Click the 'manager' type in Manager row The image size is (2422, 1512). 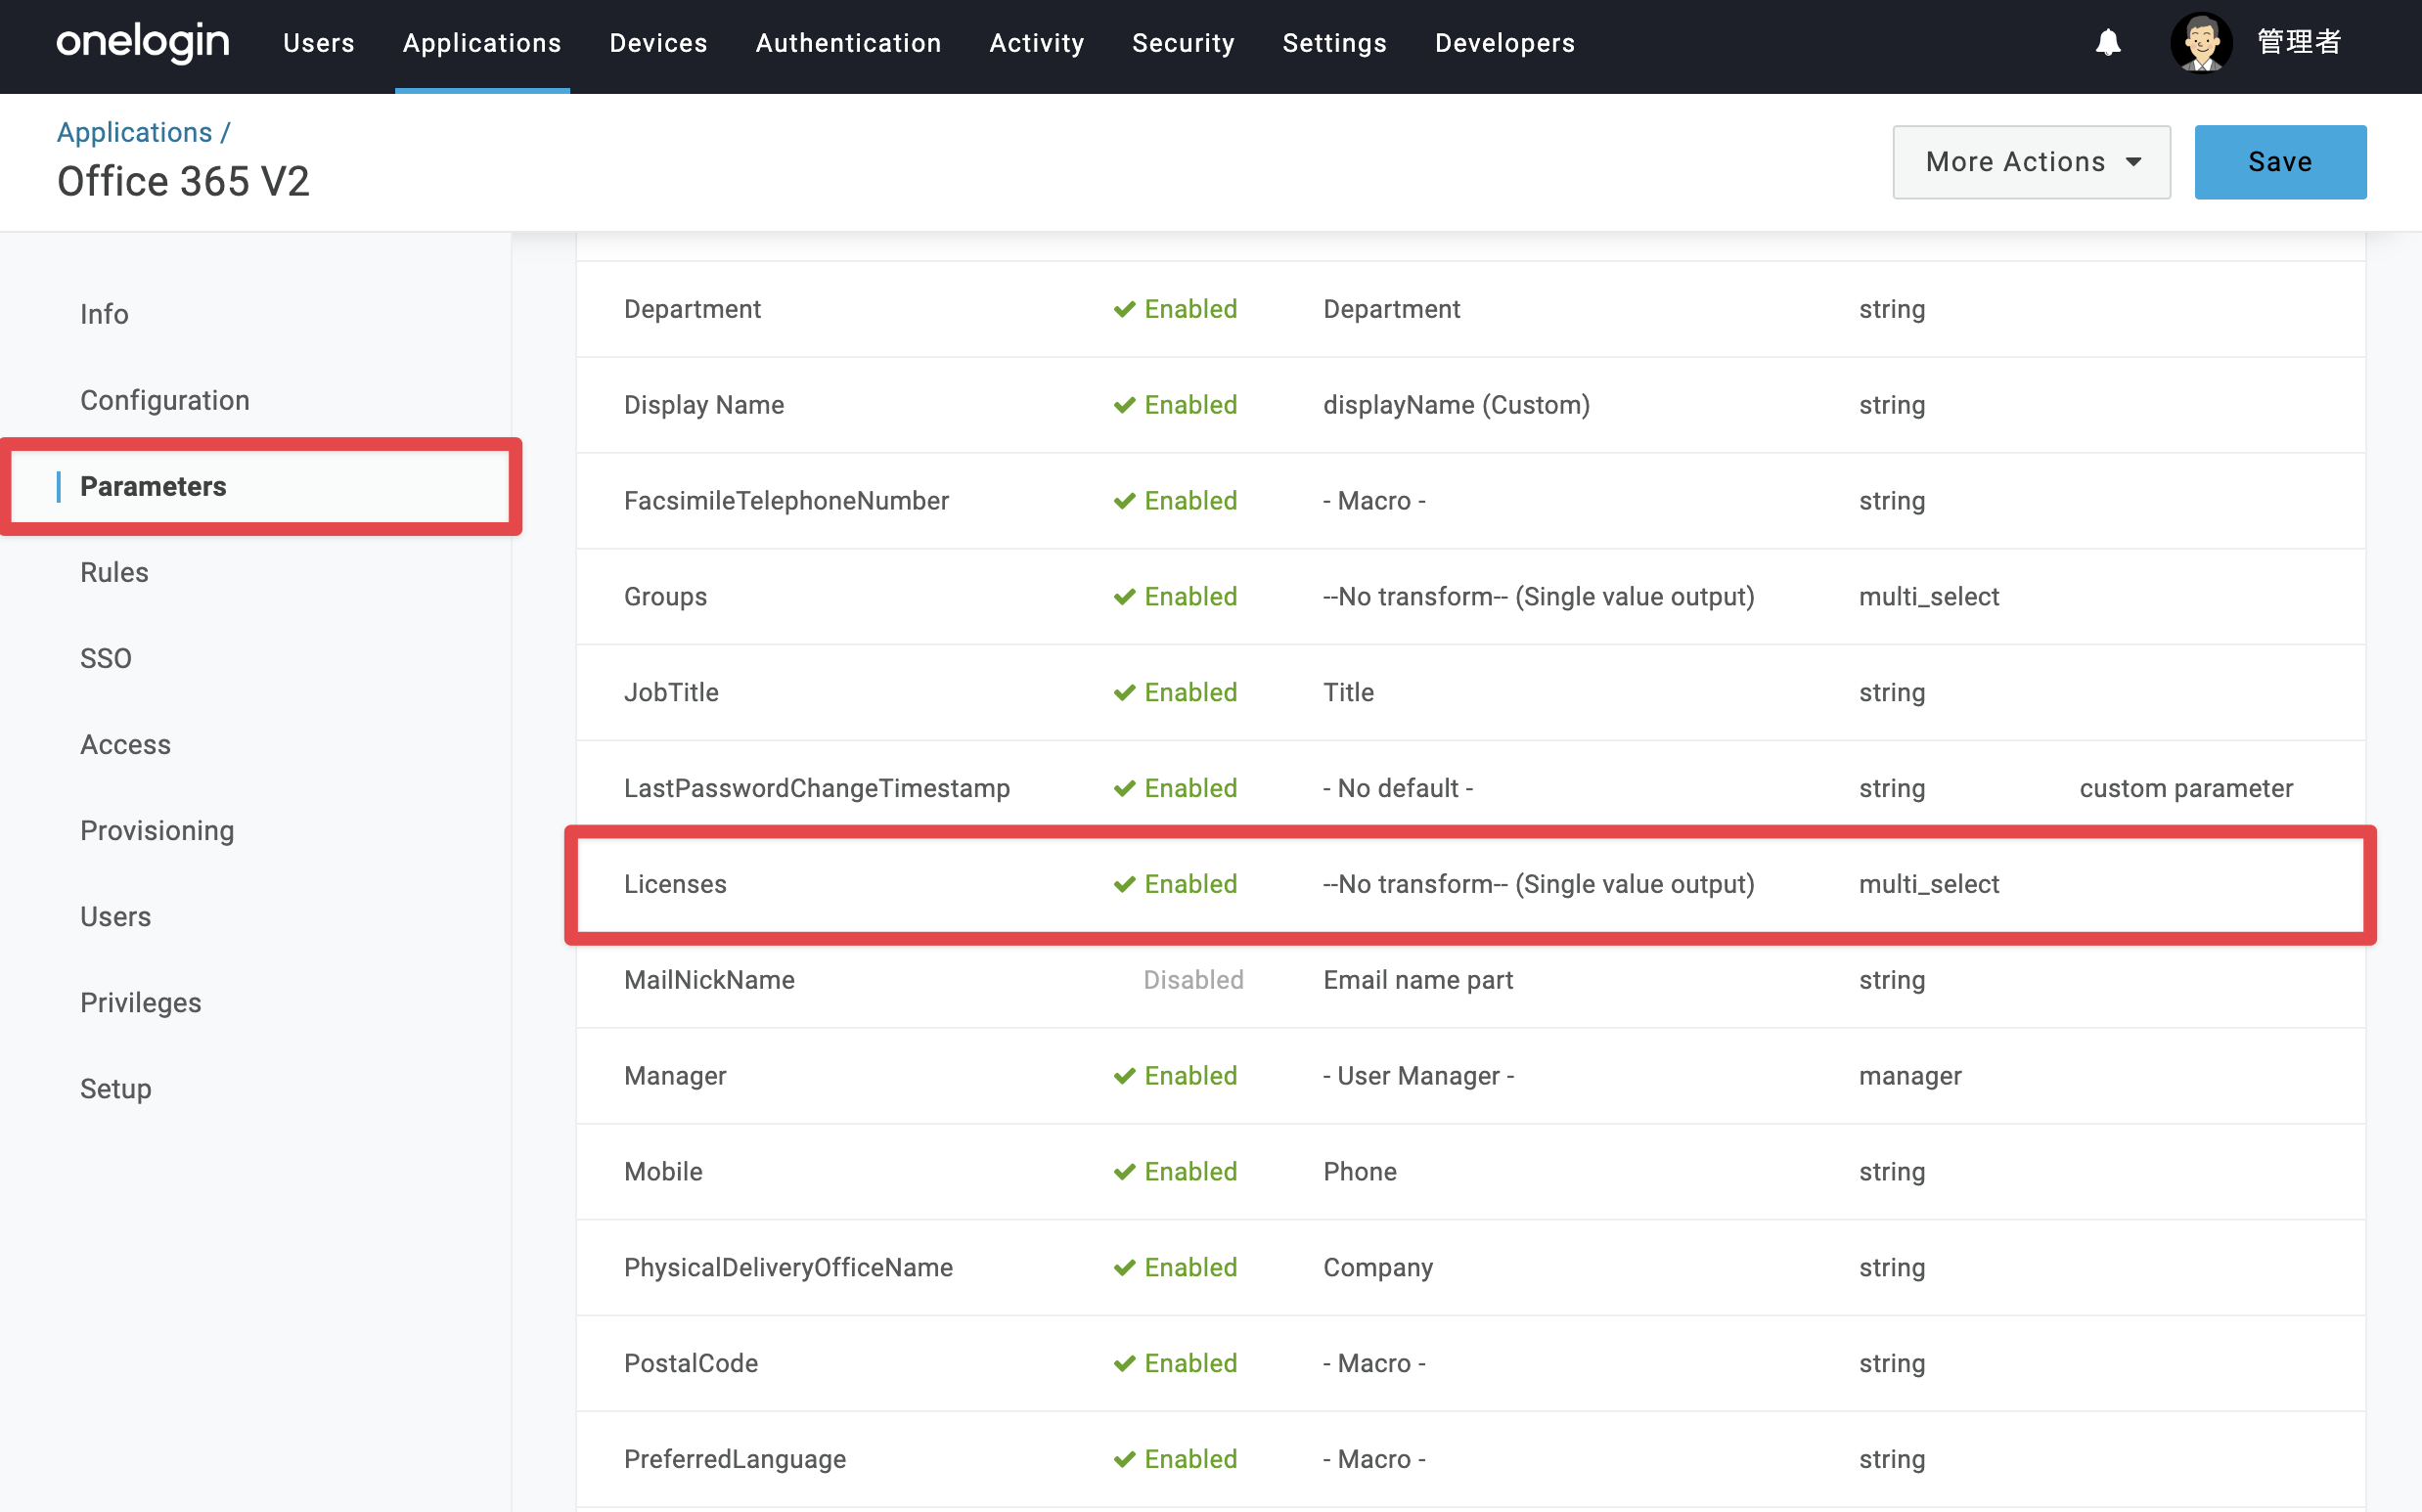pos(1910,1076)
